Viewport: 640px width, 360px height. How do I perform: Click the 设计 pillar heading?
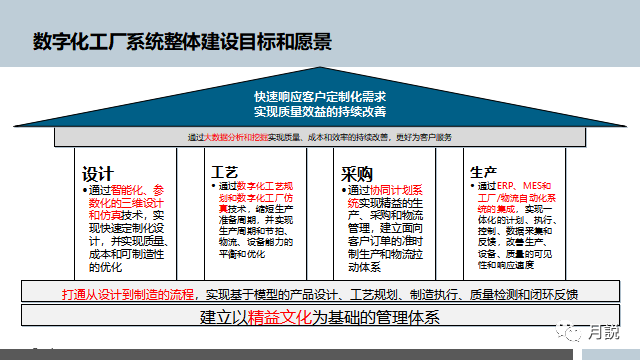point(98,174)
